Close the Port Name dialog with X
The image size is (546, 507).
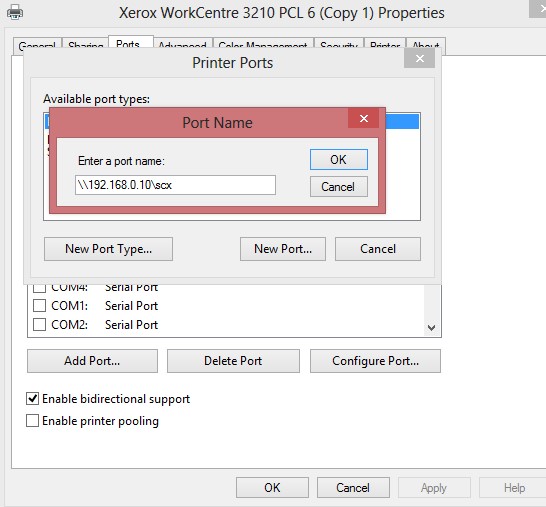pos(364,118)
